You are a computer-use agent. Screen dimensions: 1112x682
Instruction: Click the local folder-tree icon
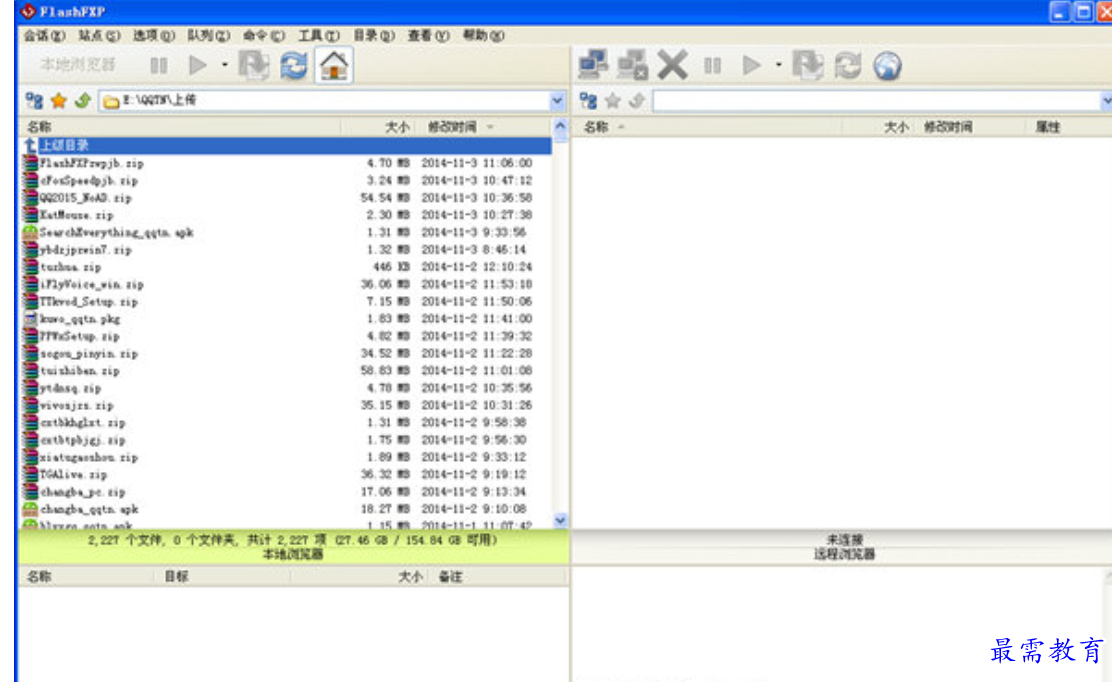click(x=33, y=101)
